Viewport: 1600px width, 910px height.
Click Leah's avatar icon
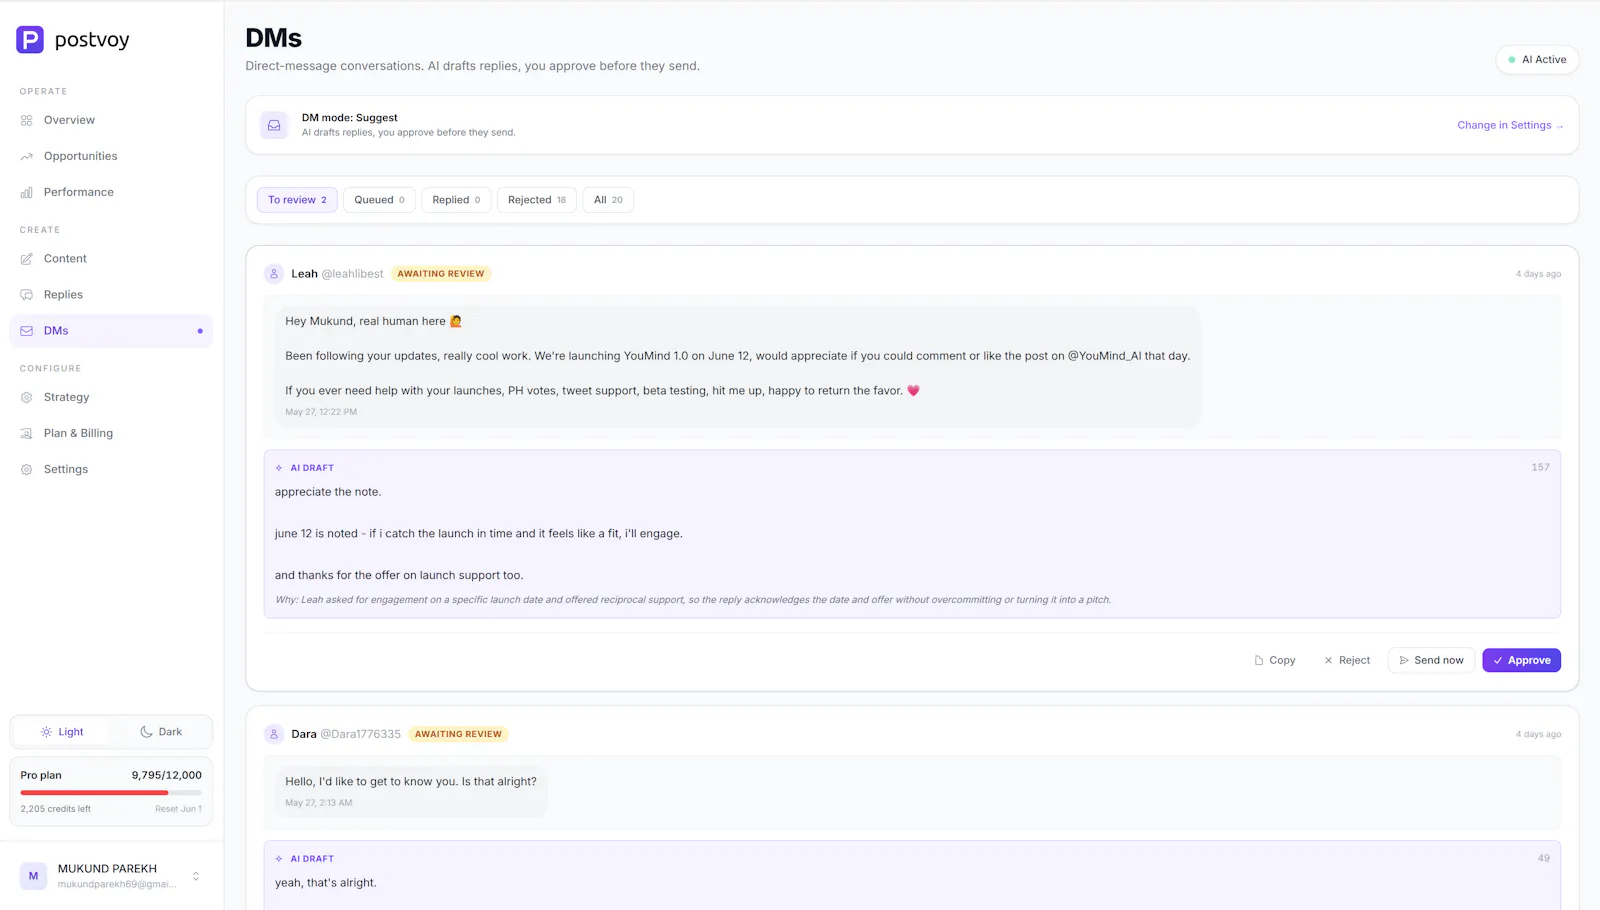pos(274,274)
